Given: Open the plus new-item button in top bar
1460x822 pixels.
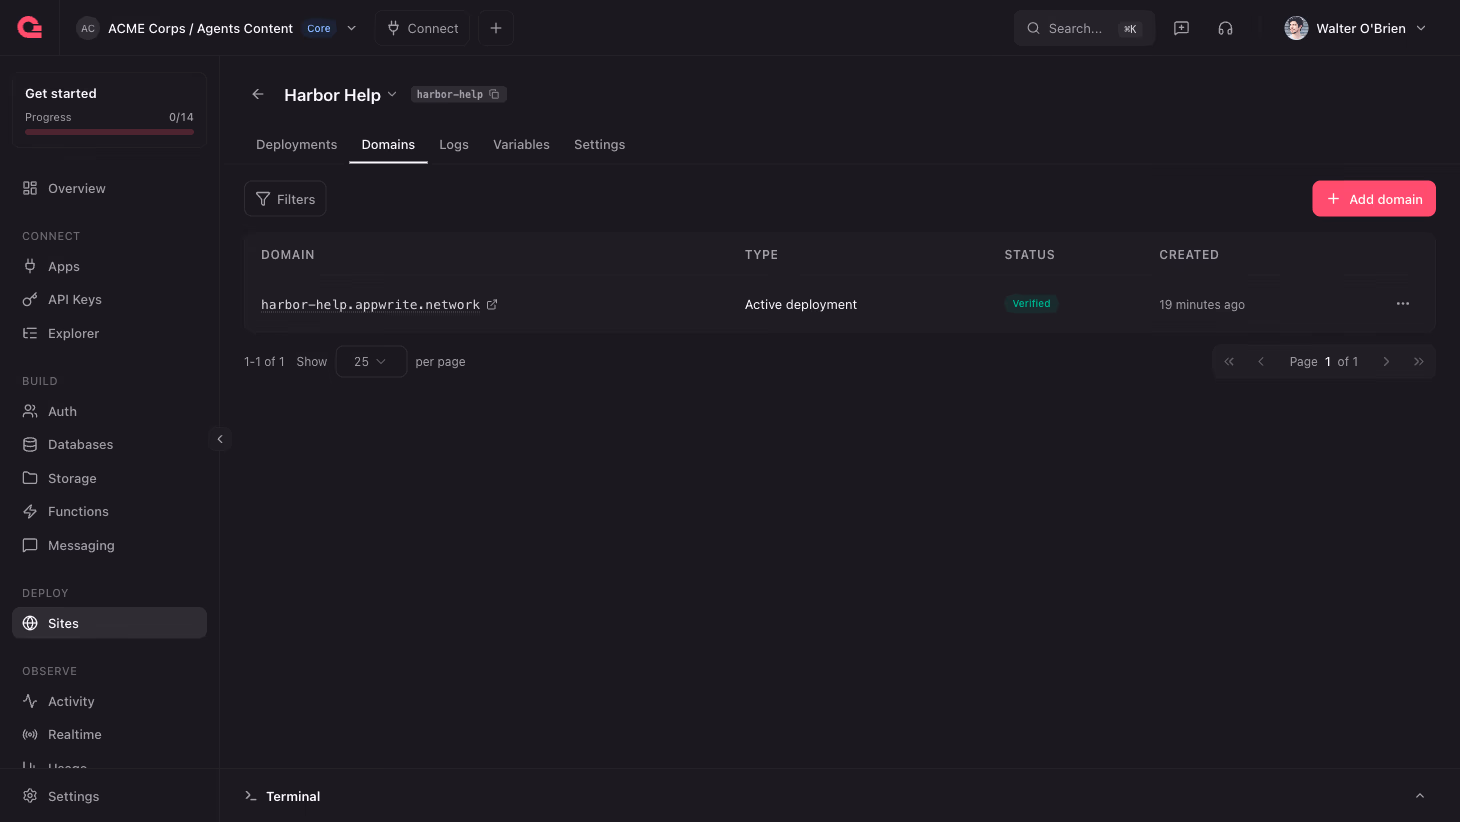Looking at the screenshot, I should point(496,28).
